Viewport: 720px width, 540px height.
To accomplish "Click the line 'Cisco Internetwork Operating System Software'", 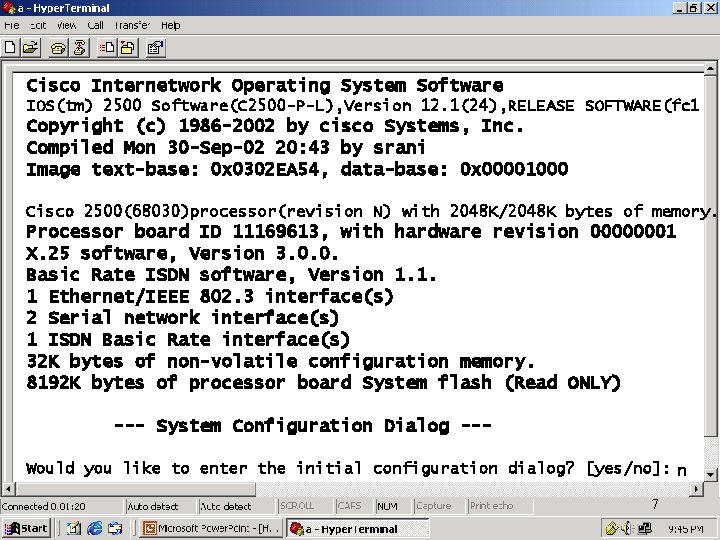I will pos(264,86).
